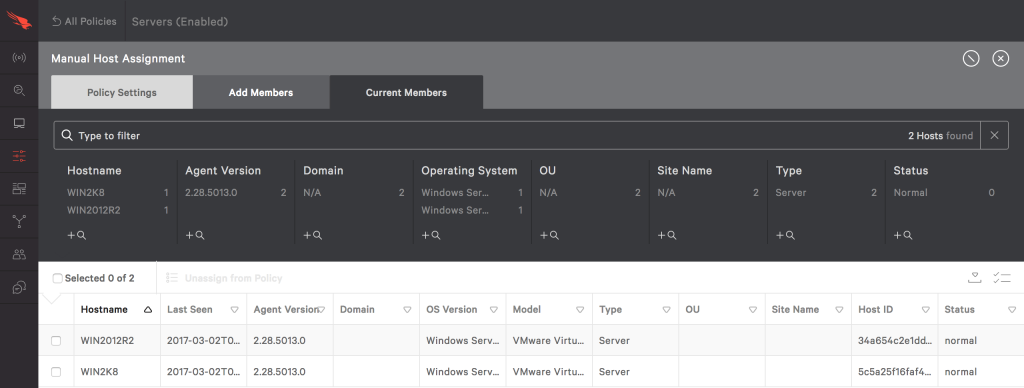Image resolution: width=1024 pixels, height=388 pixels.
Task: Open the Model column dropdown
Action: click(580, 310)
